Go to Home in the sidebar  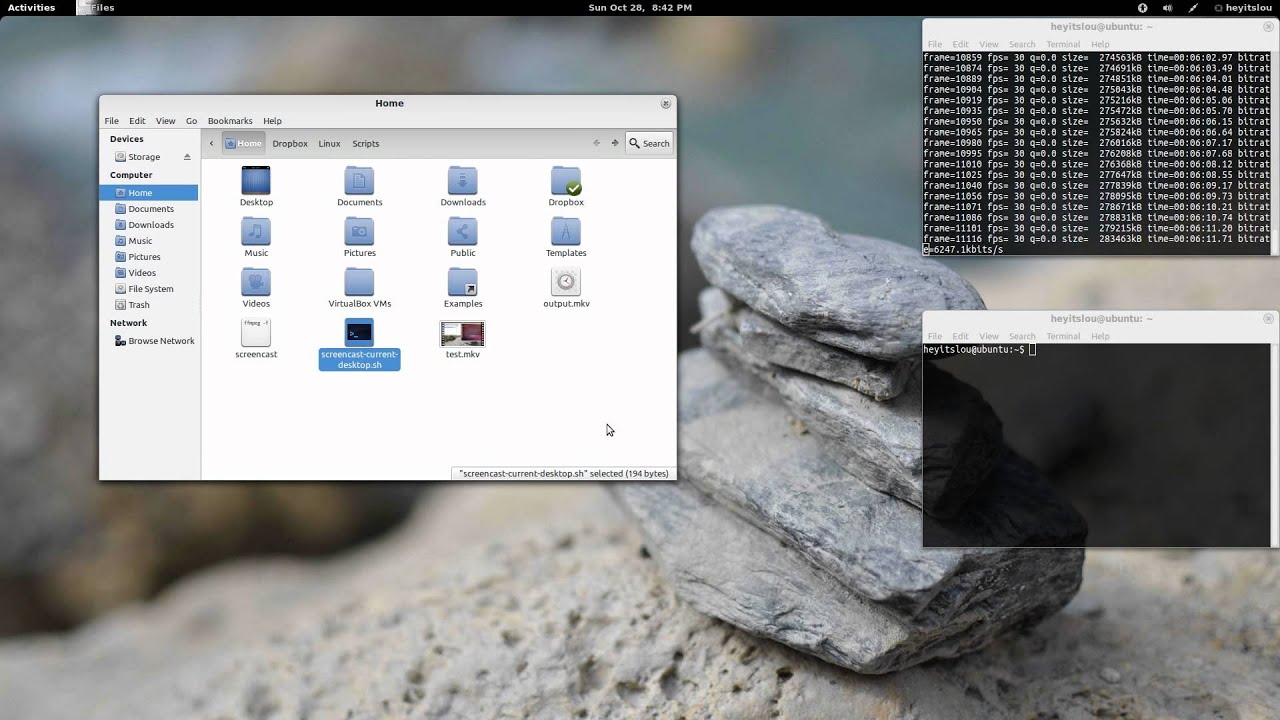(x=149, y=193)
